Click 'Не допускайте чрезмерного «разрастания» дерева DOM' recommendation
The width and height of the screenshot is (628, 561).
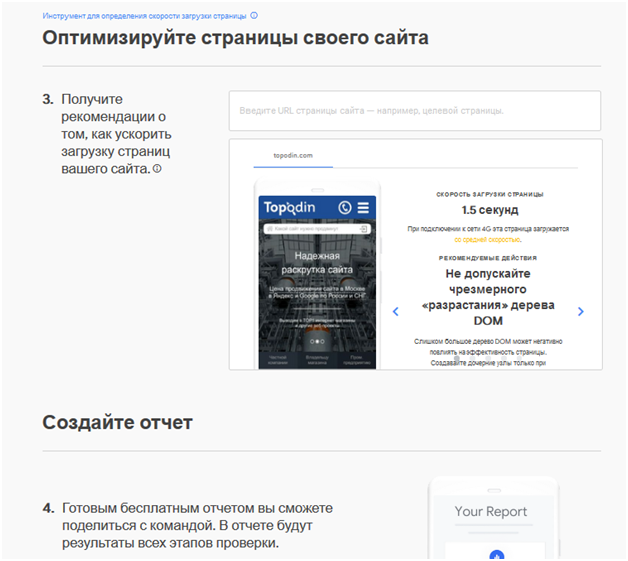click(488, 297)
